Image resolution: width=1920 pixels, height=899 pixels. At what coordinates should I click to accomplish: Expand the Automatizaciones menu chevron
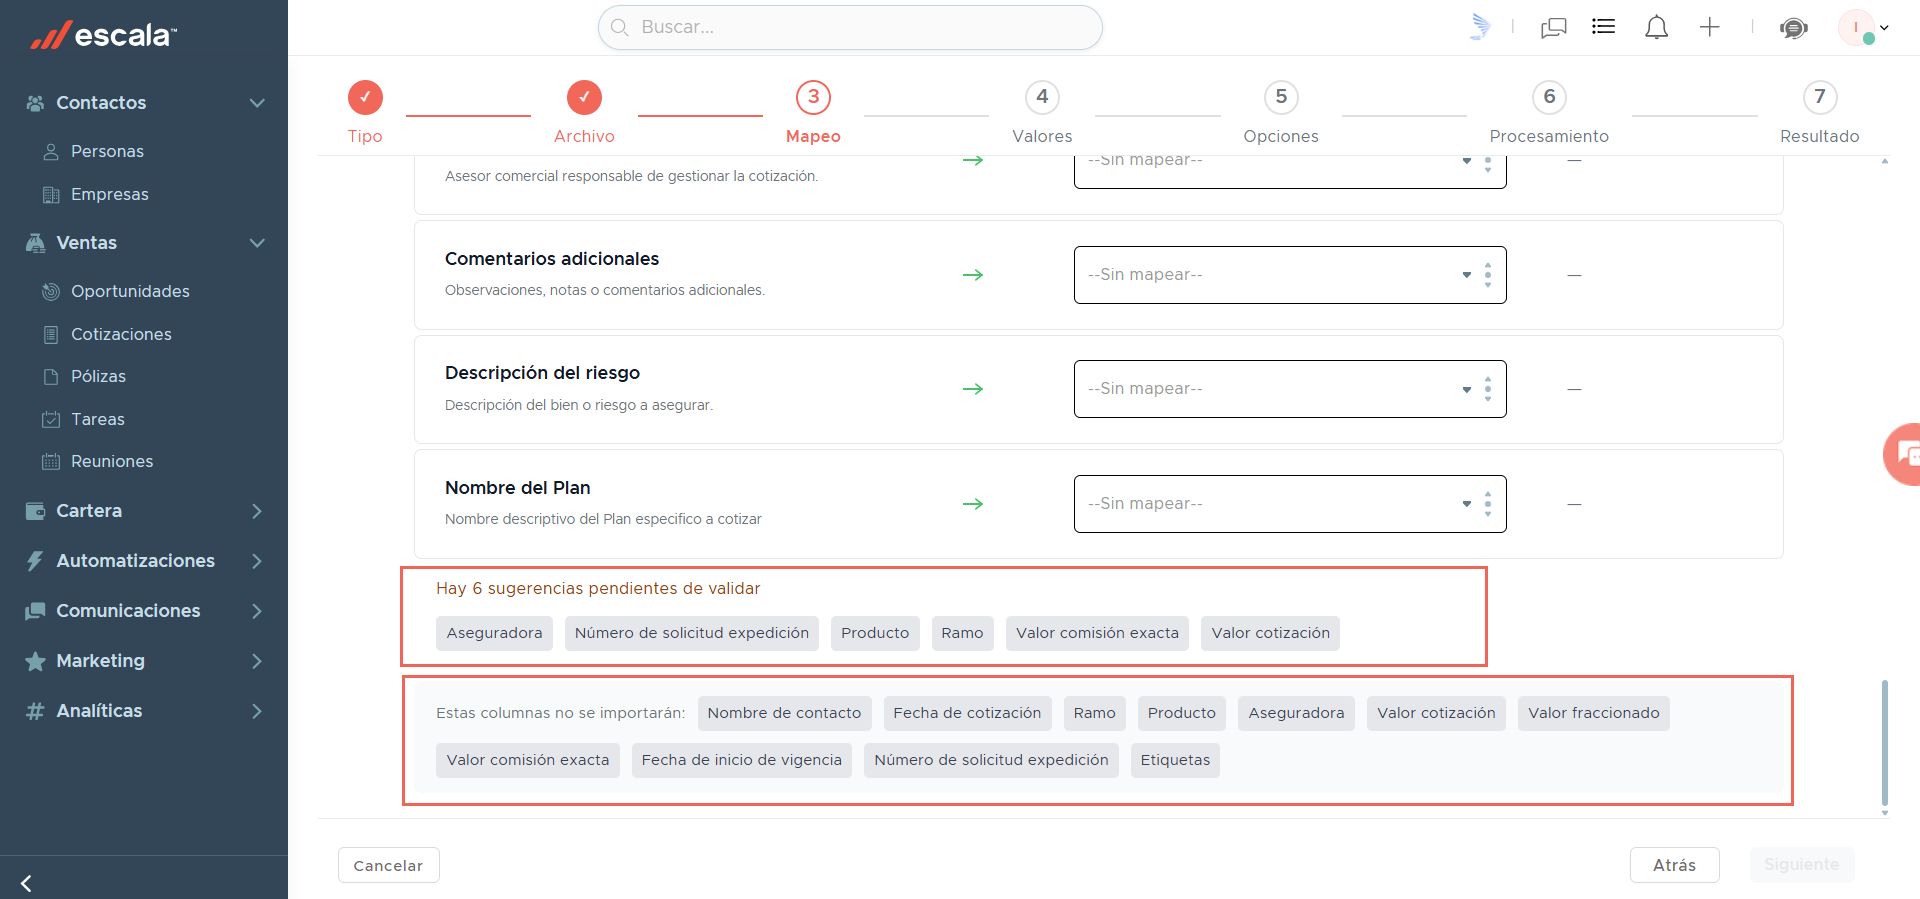pyautogui.click(x=257, y=561)
